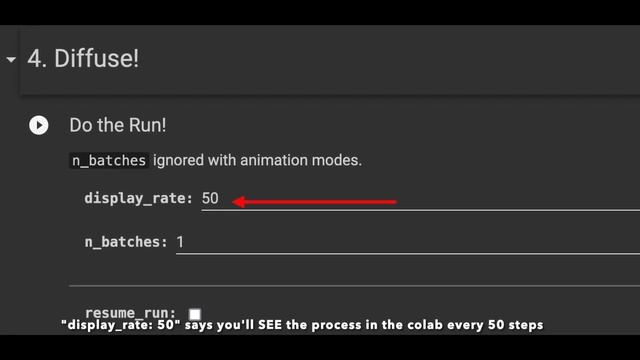Click the text "ignored with animation modes."

click(x=258, y=160)
